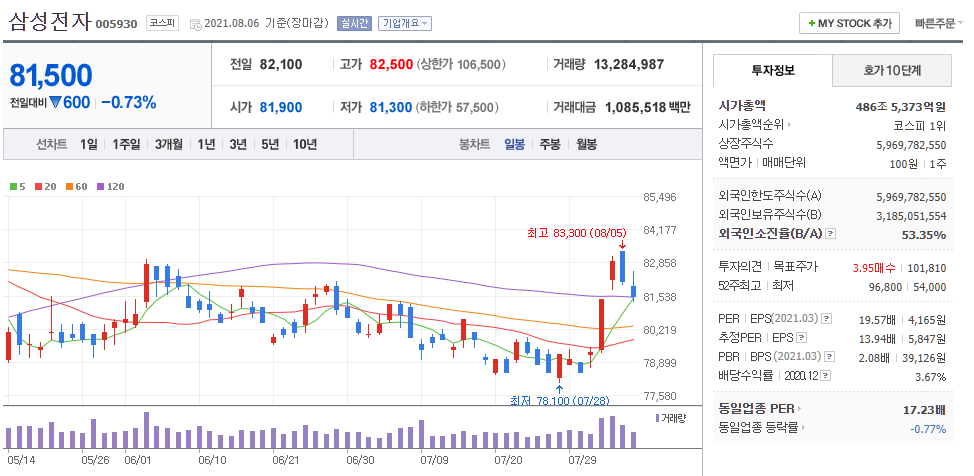Add stock via MY STOCK 추가 button
The height and width of the screenshot is (476, 974).
849,24
